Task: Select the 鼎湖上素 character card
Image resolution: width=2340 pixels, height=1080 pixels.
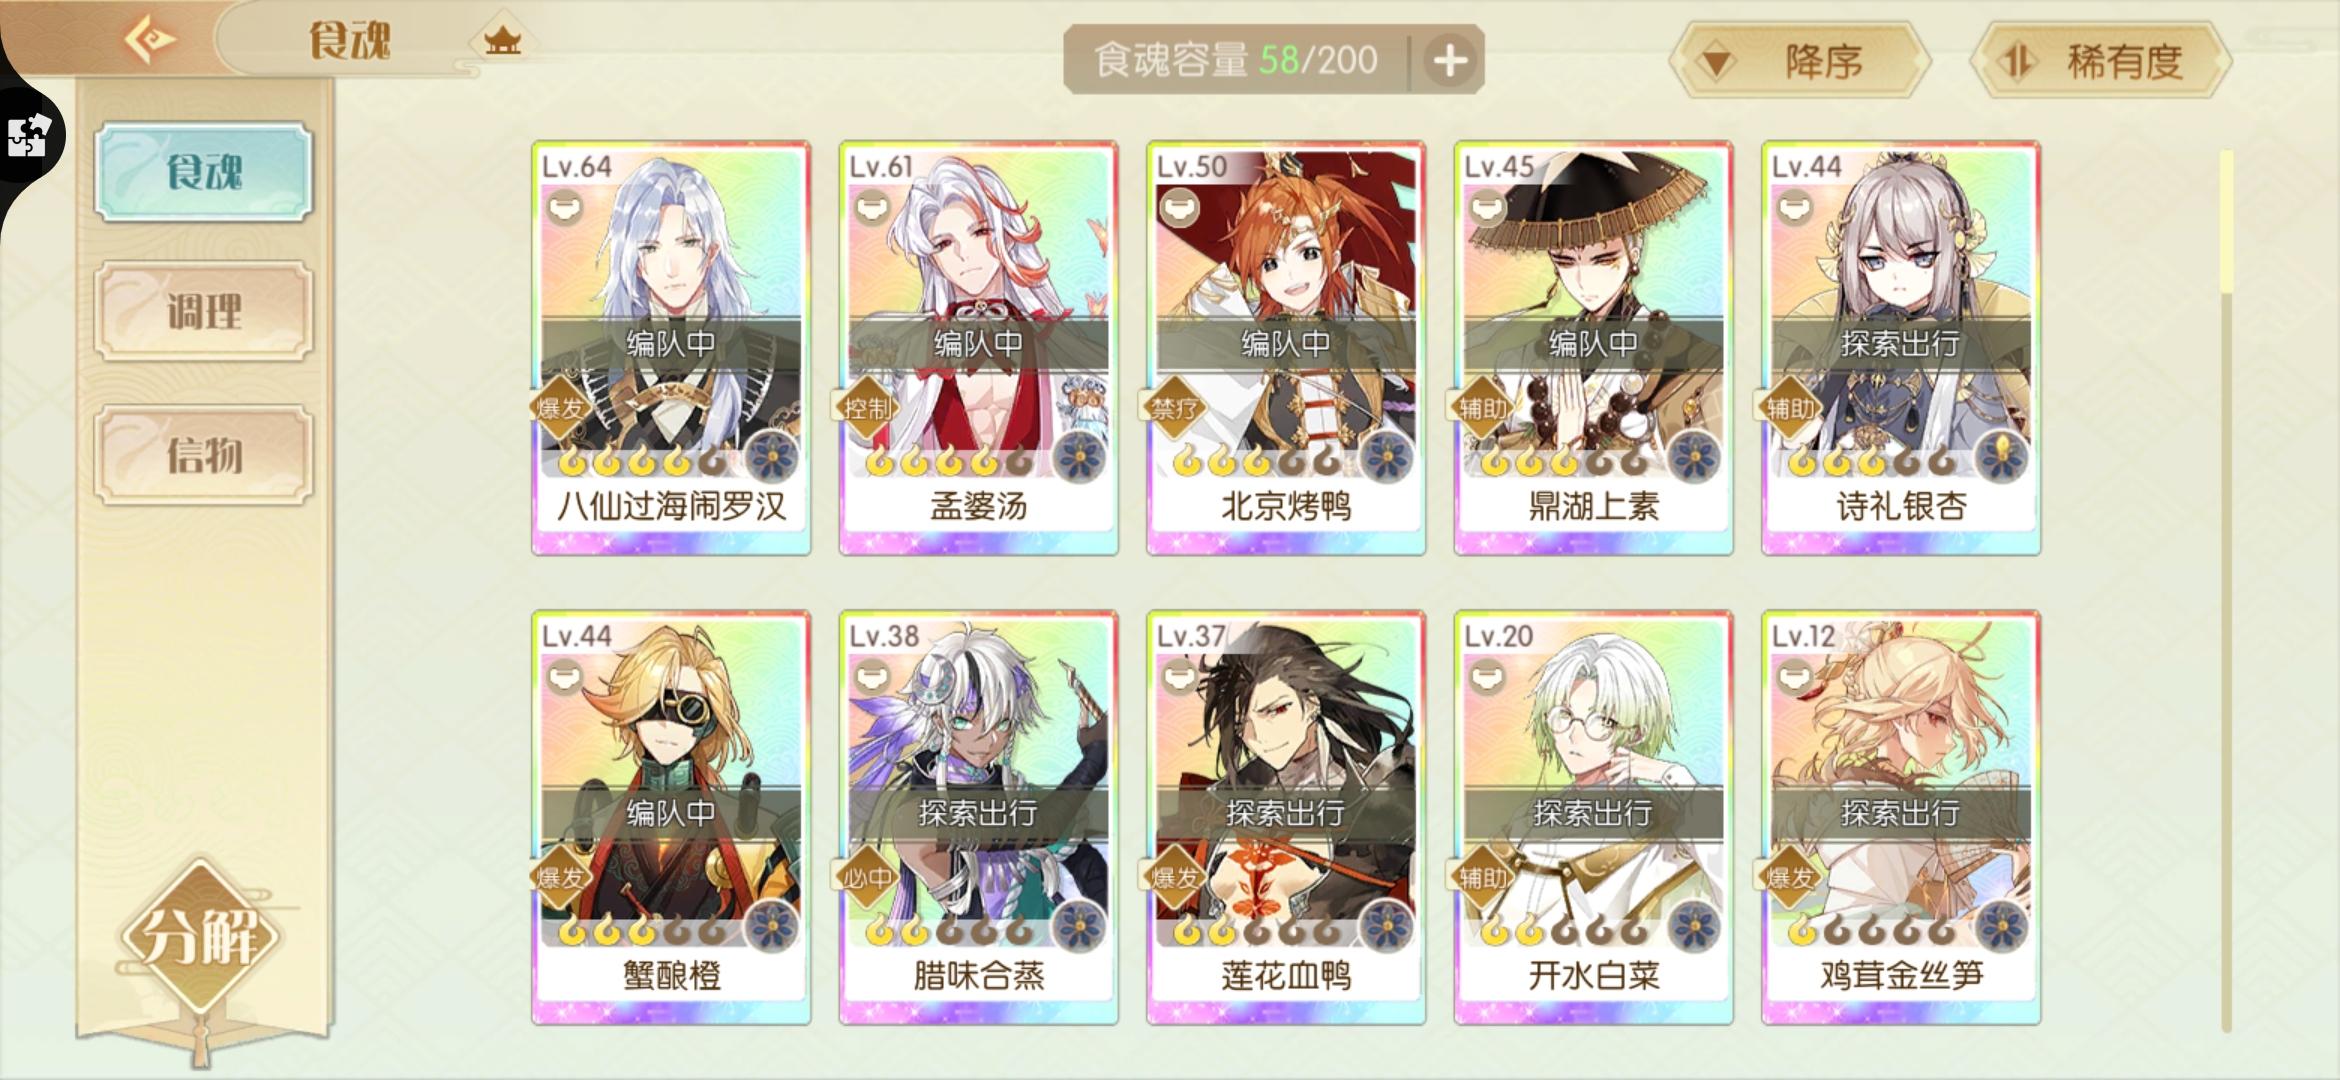Action: [x=1593, y=348]
